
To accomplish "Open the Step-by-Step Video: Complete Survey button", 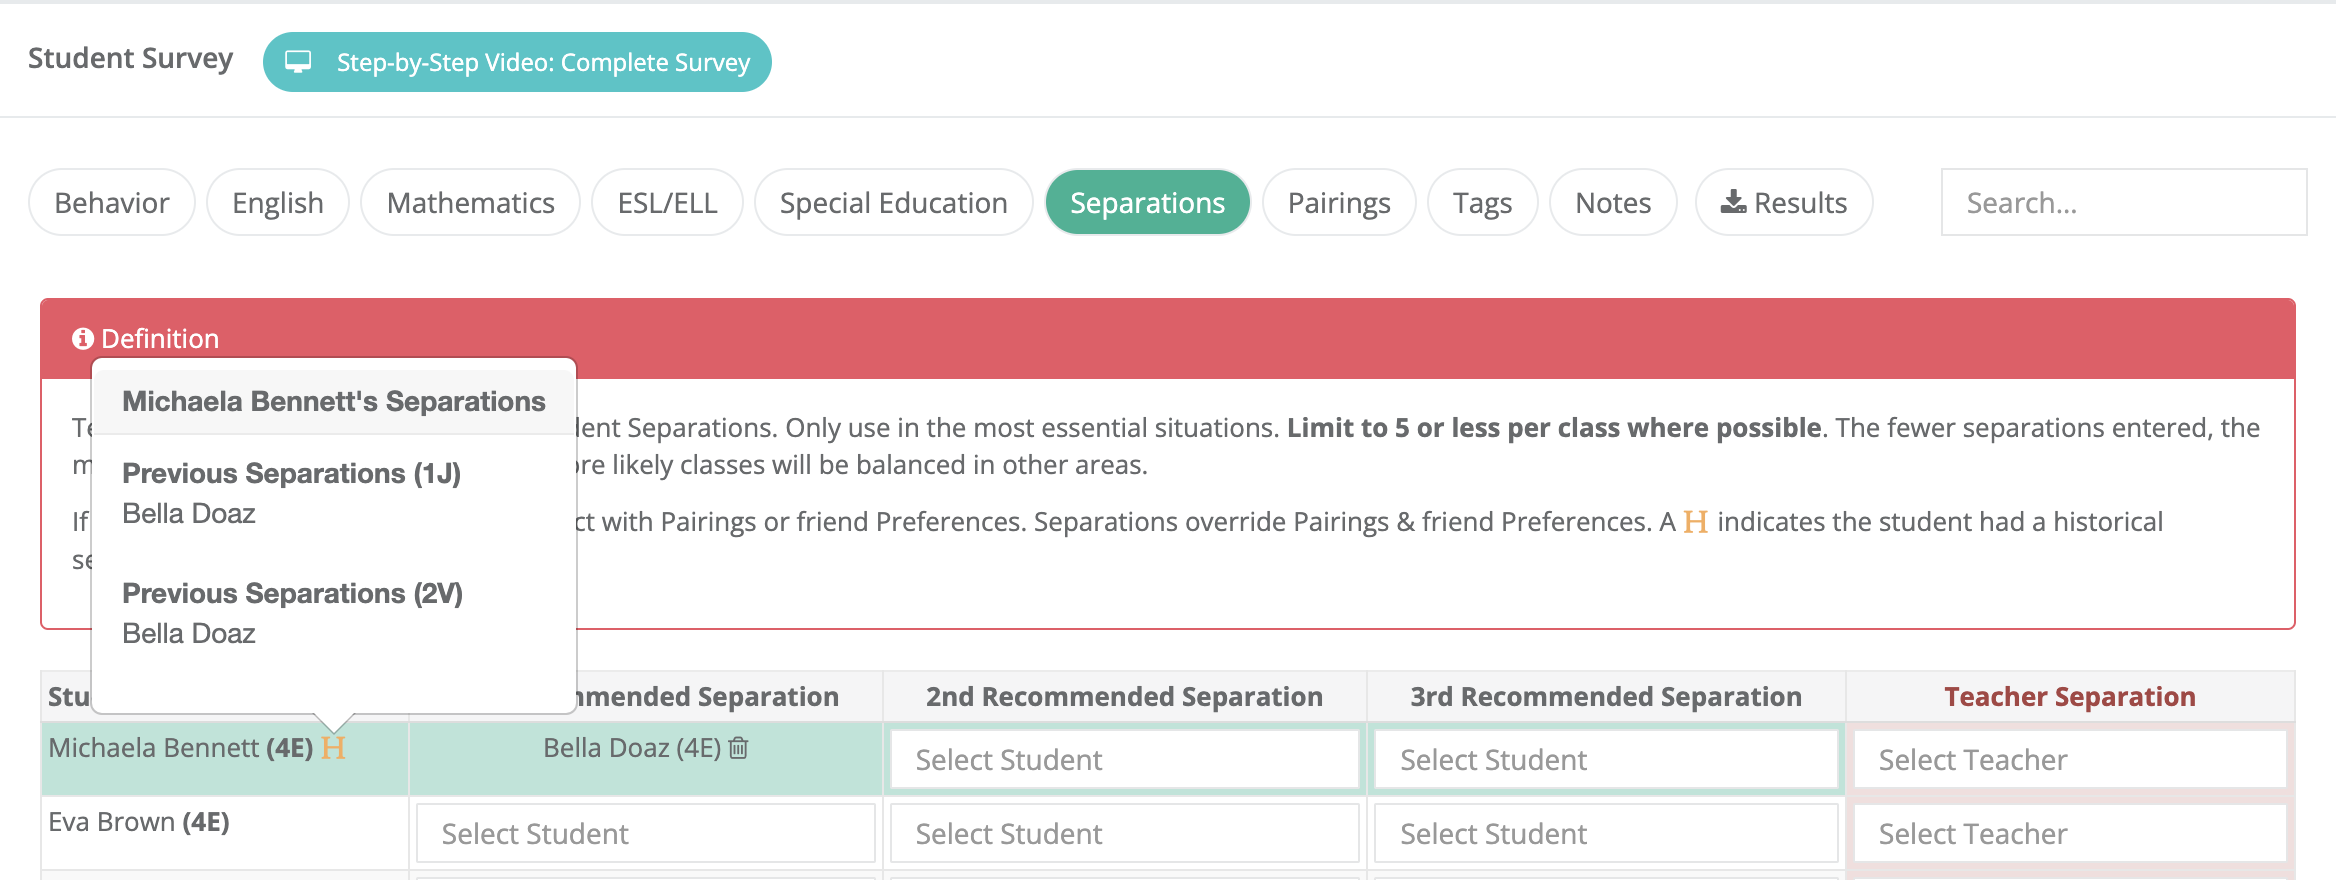I will tap(517, 62).
